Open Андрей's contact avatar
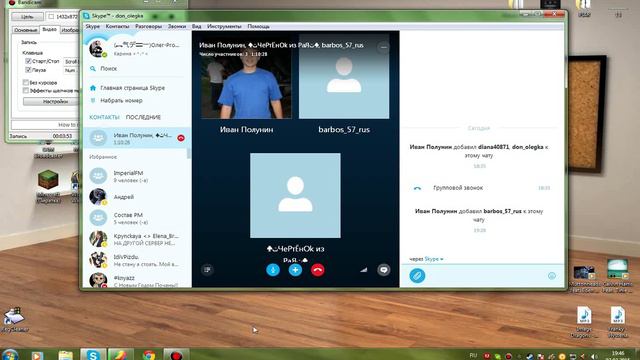Image resolution: width=640 pixels, height=360 pixels. pos(98,197)
